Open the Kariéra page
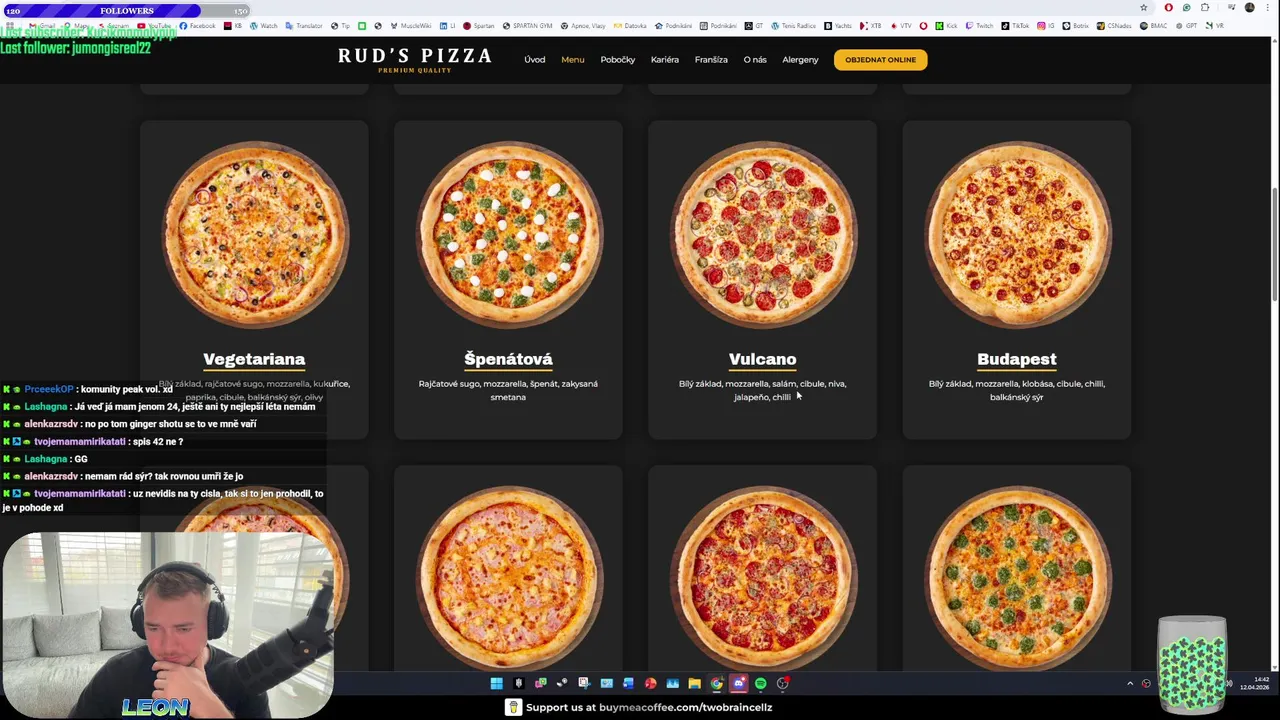This screenshot has height=720, width=1280. click(665, 60)
